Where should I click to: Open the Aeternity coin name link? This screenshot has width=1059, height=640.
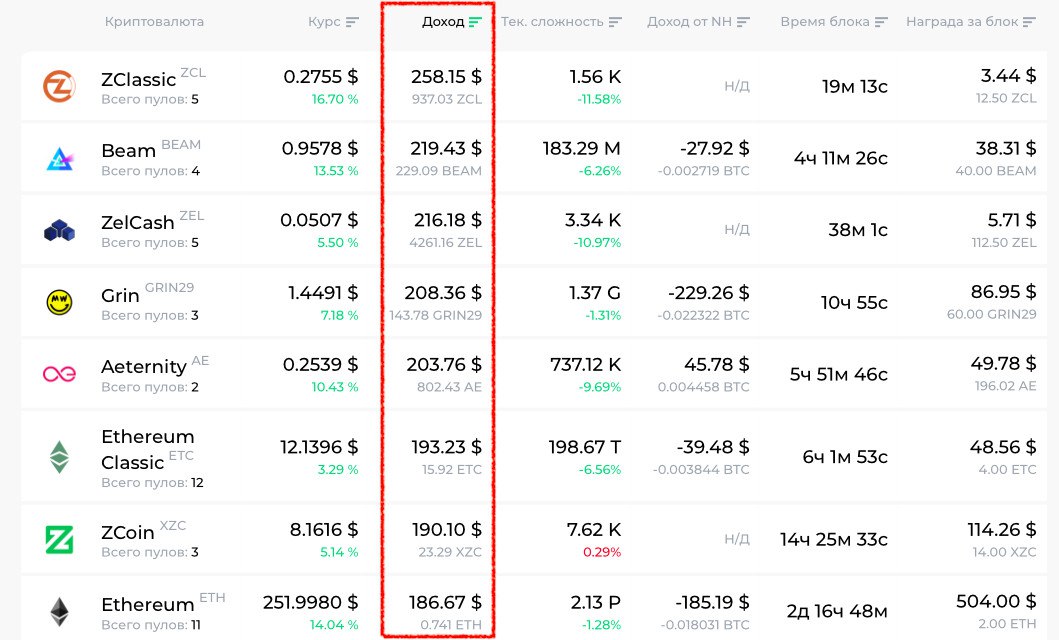144,367
